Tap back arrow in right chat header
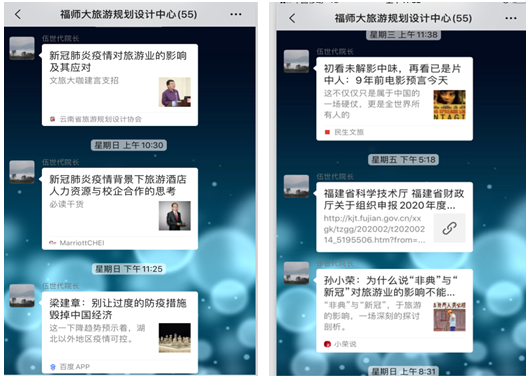The image size is (526, 376). click(x=292, y=18)
